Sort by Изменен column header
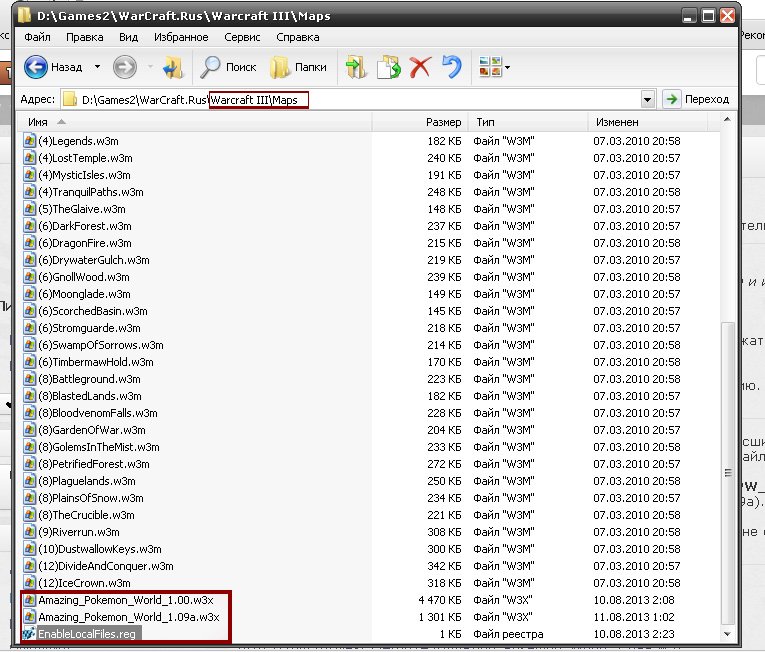 647,122
